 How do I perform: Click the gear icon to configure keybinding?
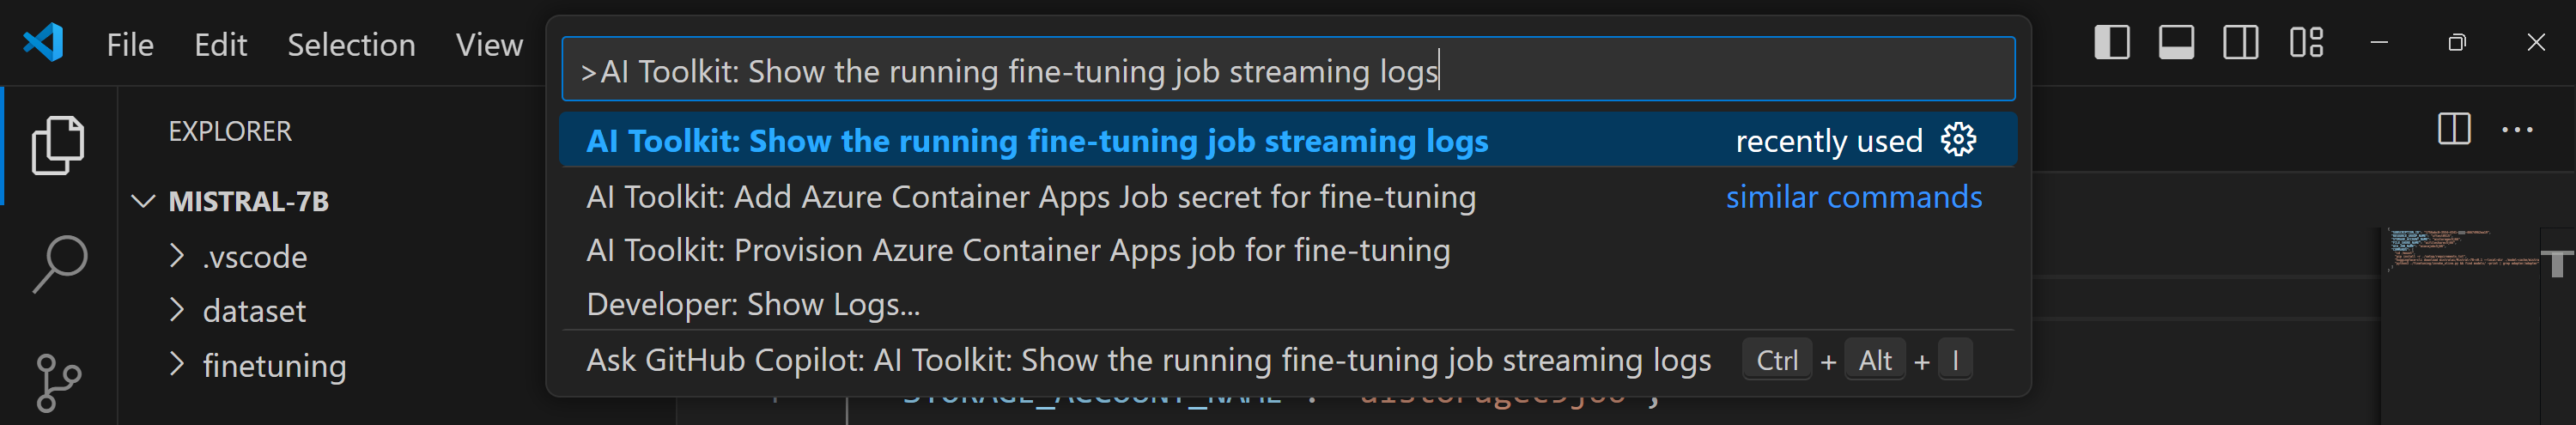tap(1957, 141)
